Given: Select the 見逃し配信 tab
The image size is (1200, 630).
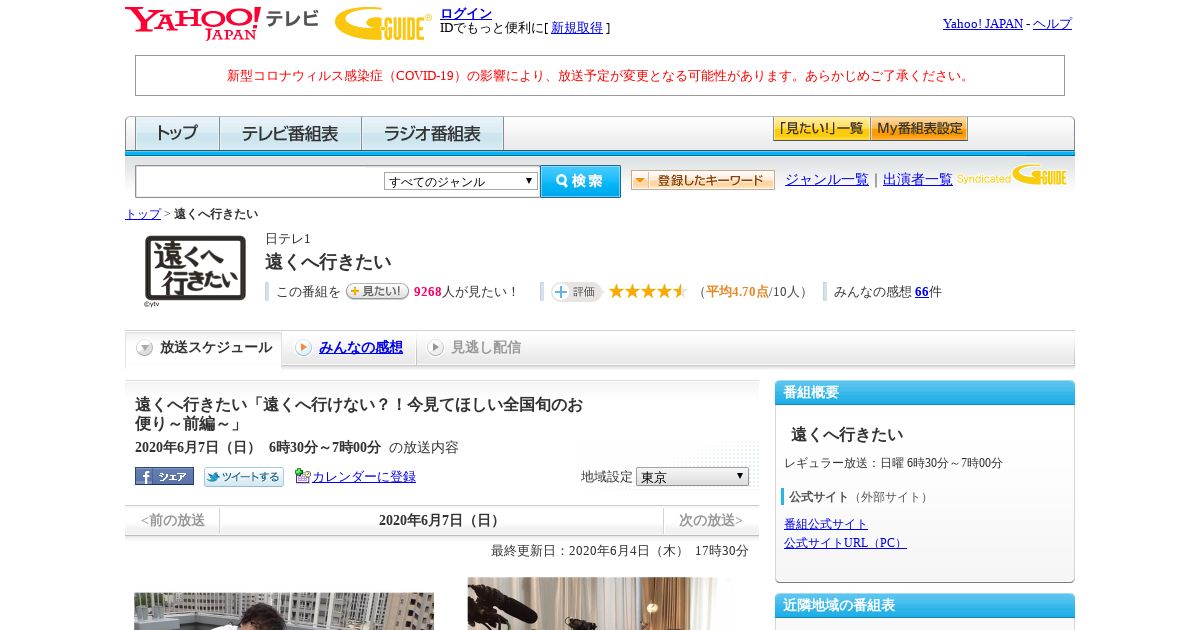Looking at the screenshot, I should [486, 347].
